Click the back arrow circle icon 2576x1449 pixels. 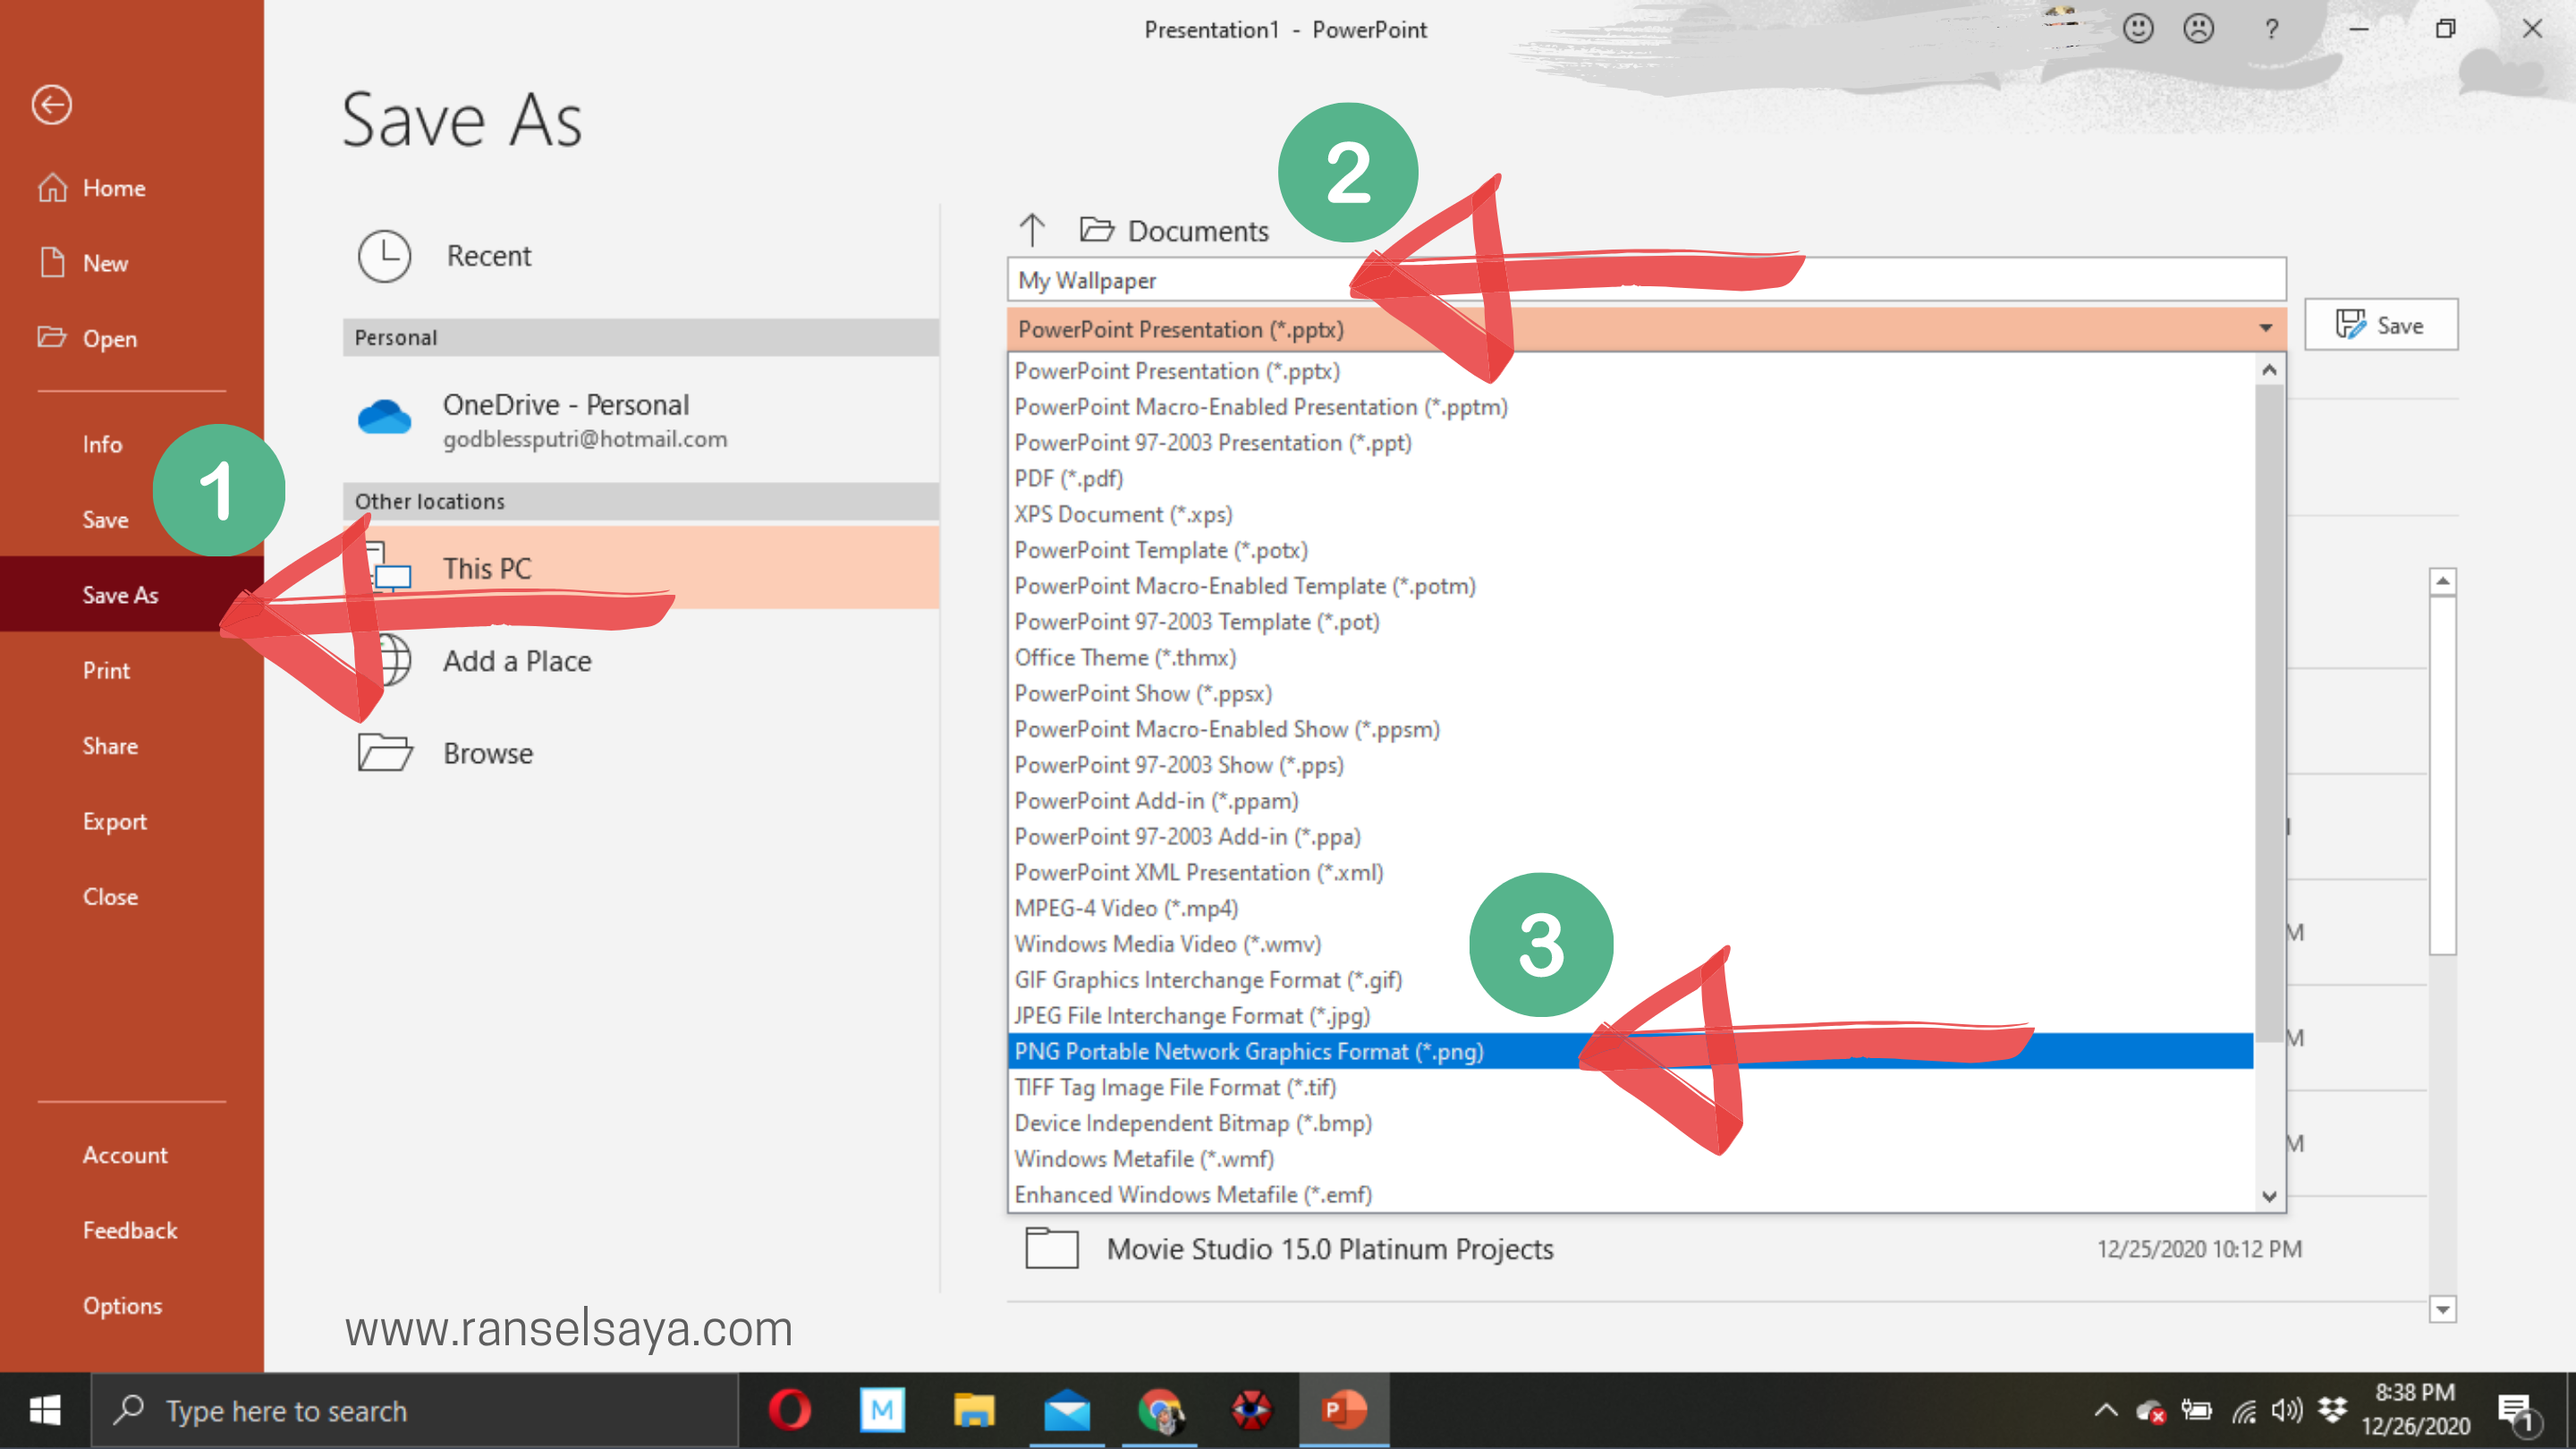point(51,104)
